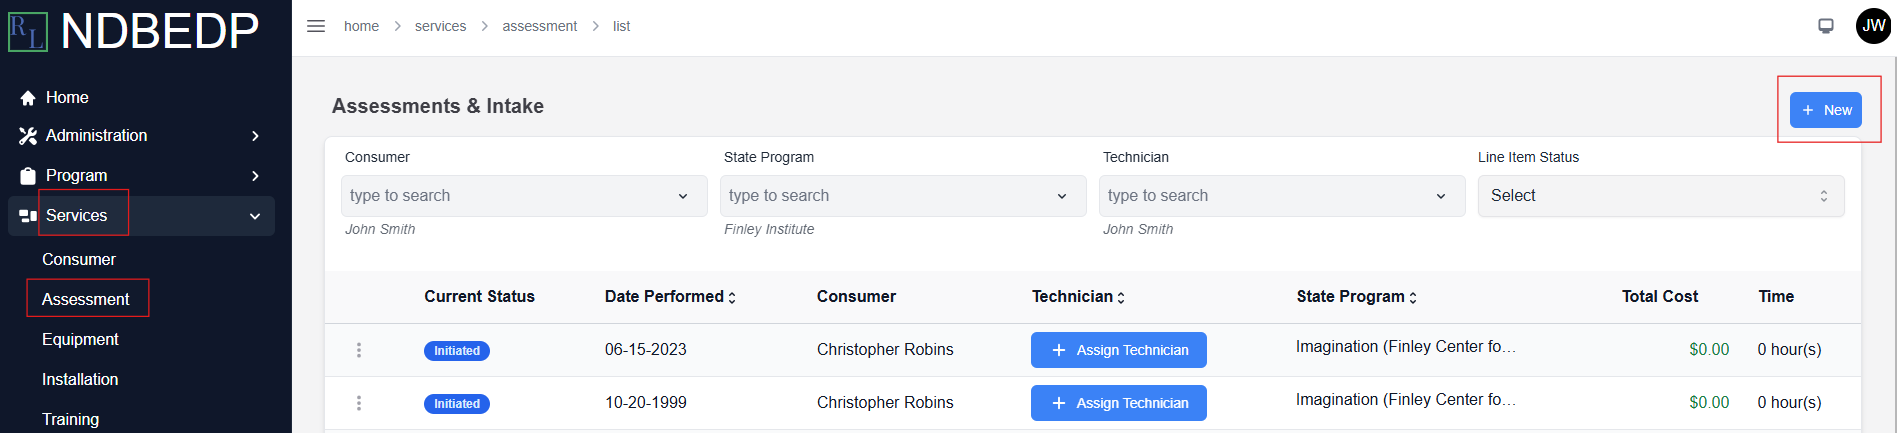This screenshot has width=1897, height=433.
Task: Click Current Status column header
Action: tap(480, 296)
